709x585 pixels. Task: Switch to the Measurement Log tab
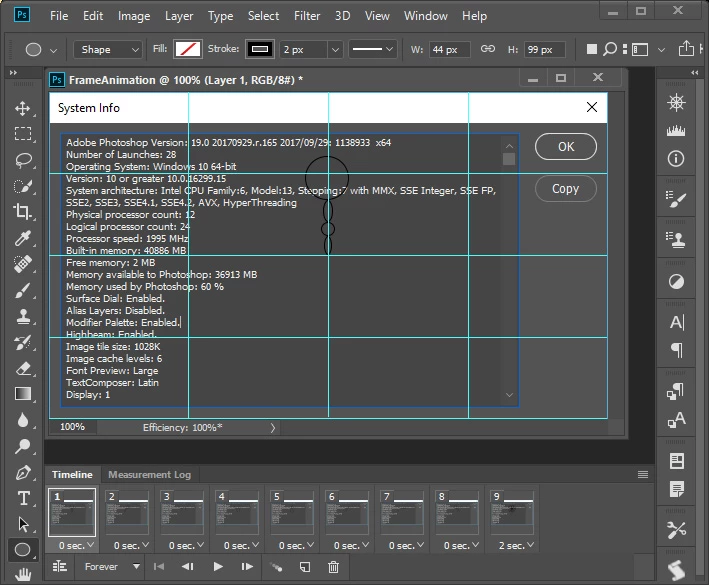150,475
